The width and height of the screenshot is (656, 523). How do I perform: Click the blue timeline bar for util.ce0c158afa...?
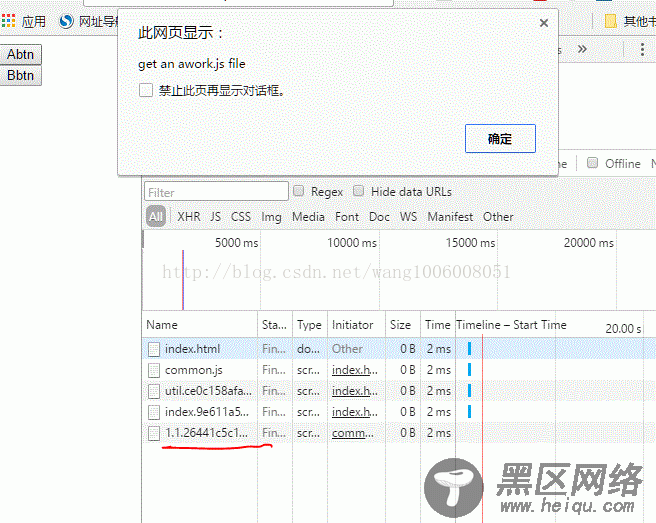coord(469,390)
